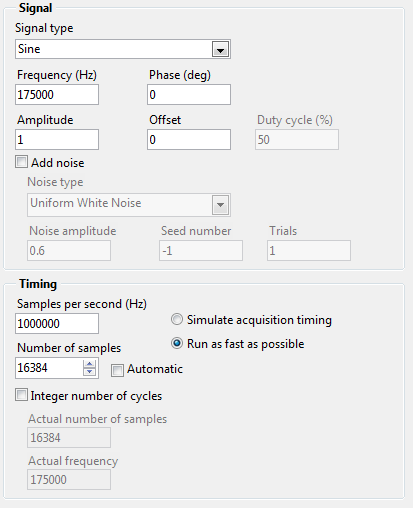Click the Phase (deg) input field
The width and height of the screenshot is (413, 508).
pyautogui.click(x=189, y=95)
